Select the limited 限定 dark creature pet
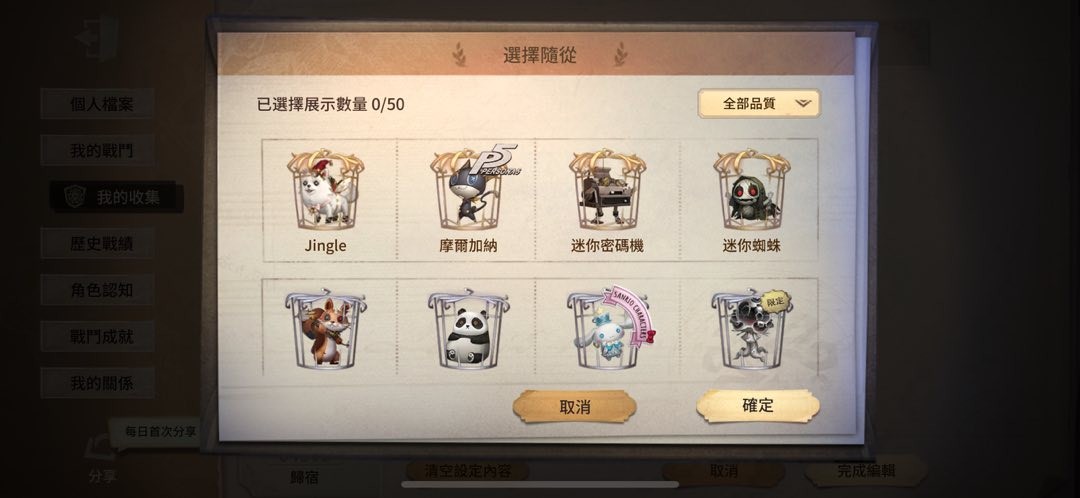1080x498 pixels. [x=751, y=329]
